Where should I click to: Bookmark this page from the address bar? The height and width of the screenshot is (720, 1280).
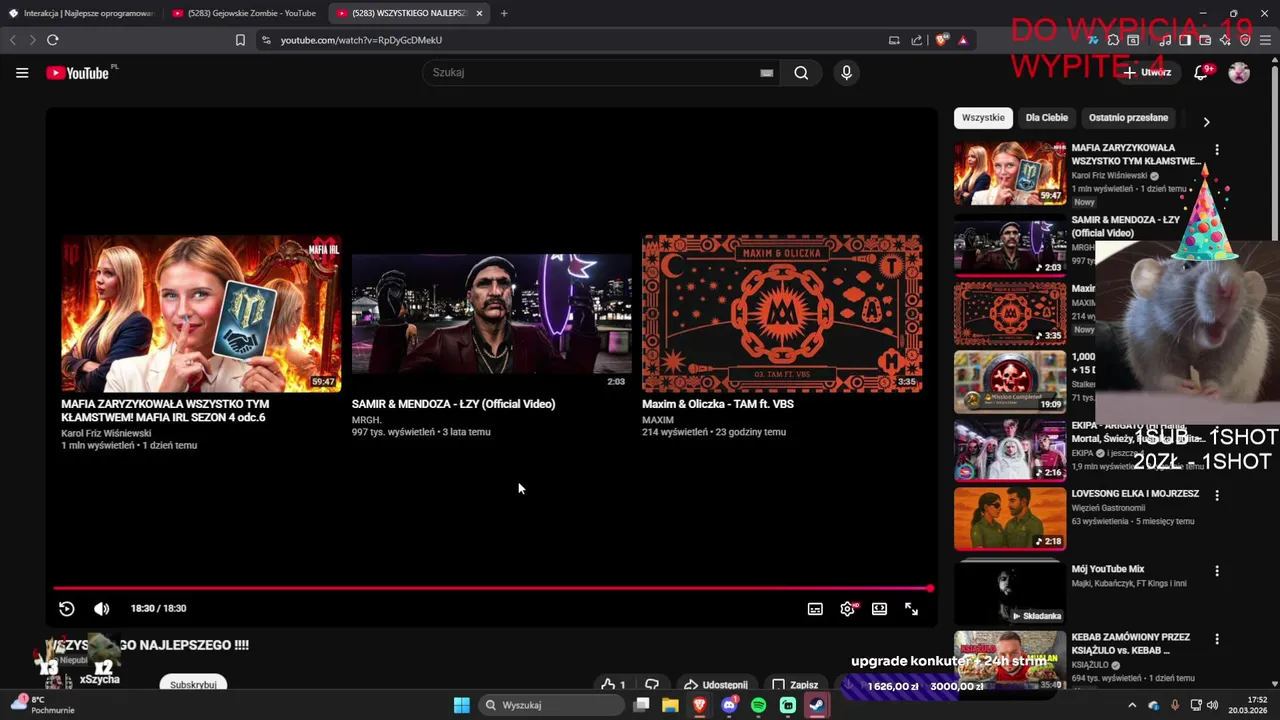point(240,40)
